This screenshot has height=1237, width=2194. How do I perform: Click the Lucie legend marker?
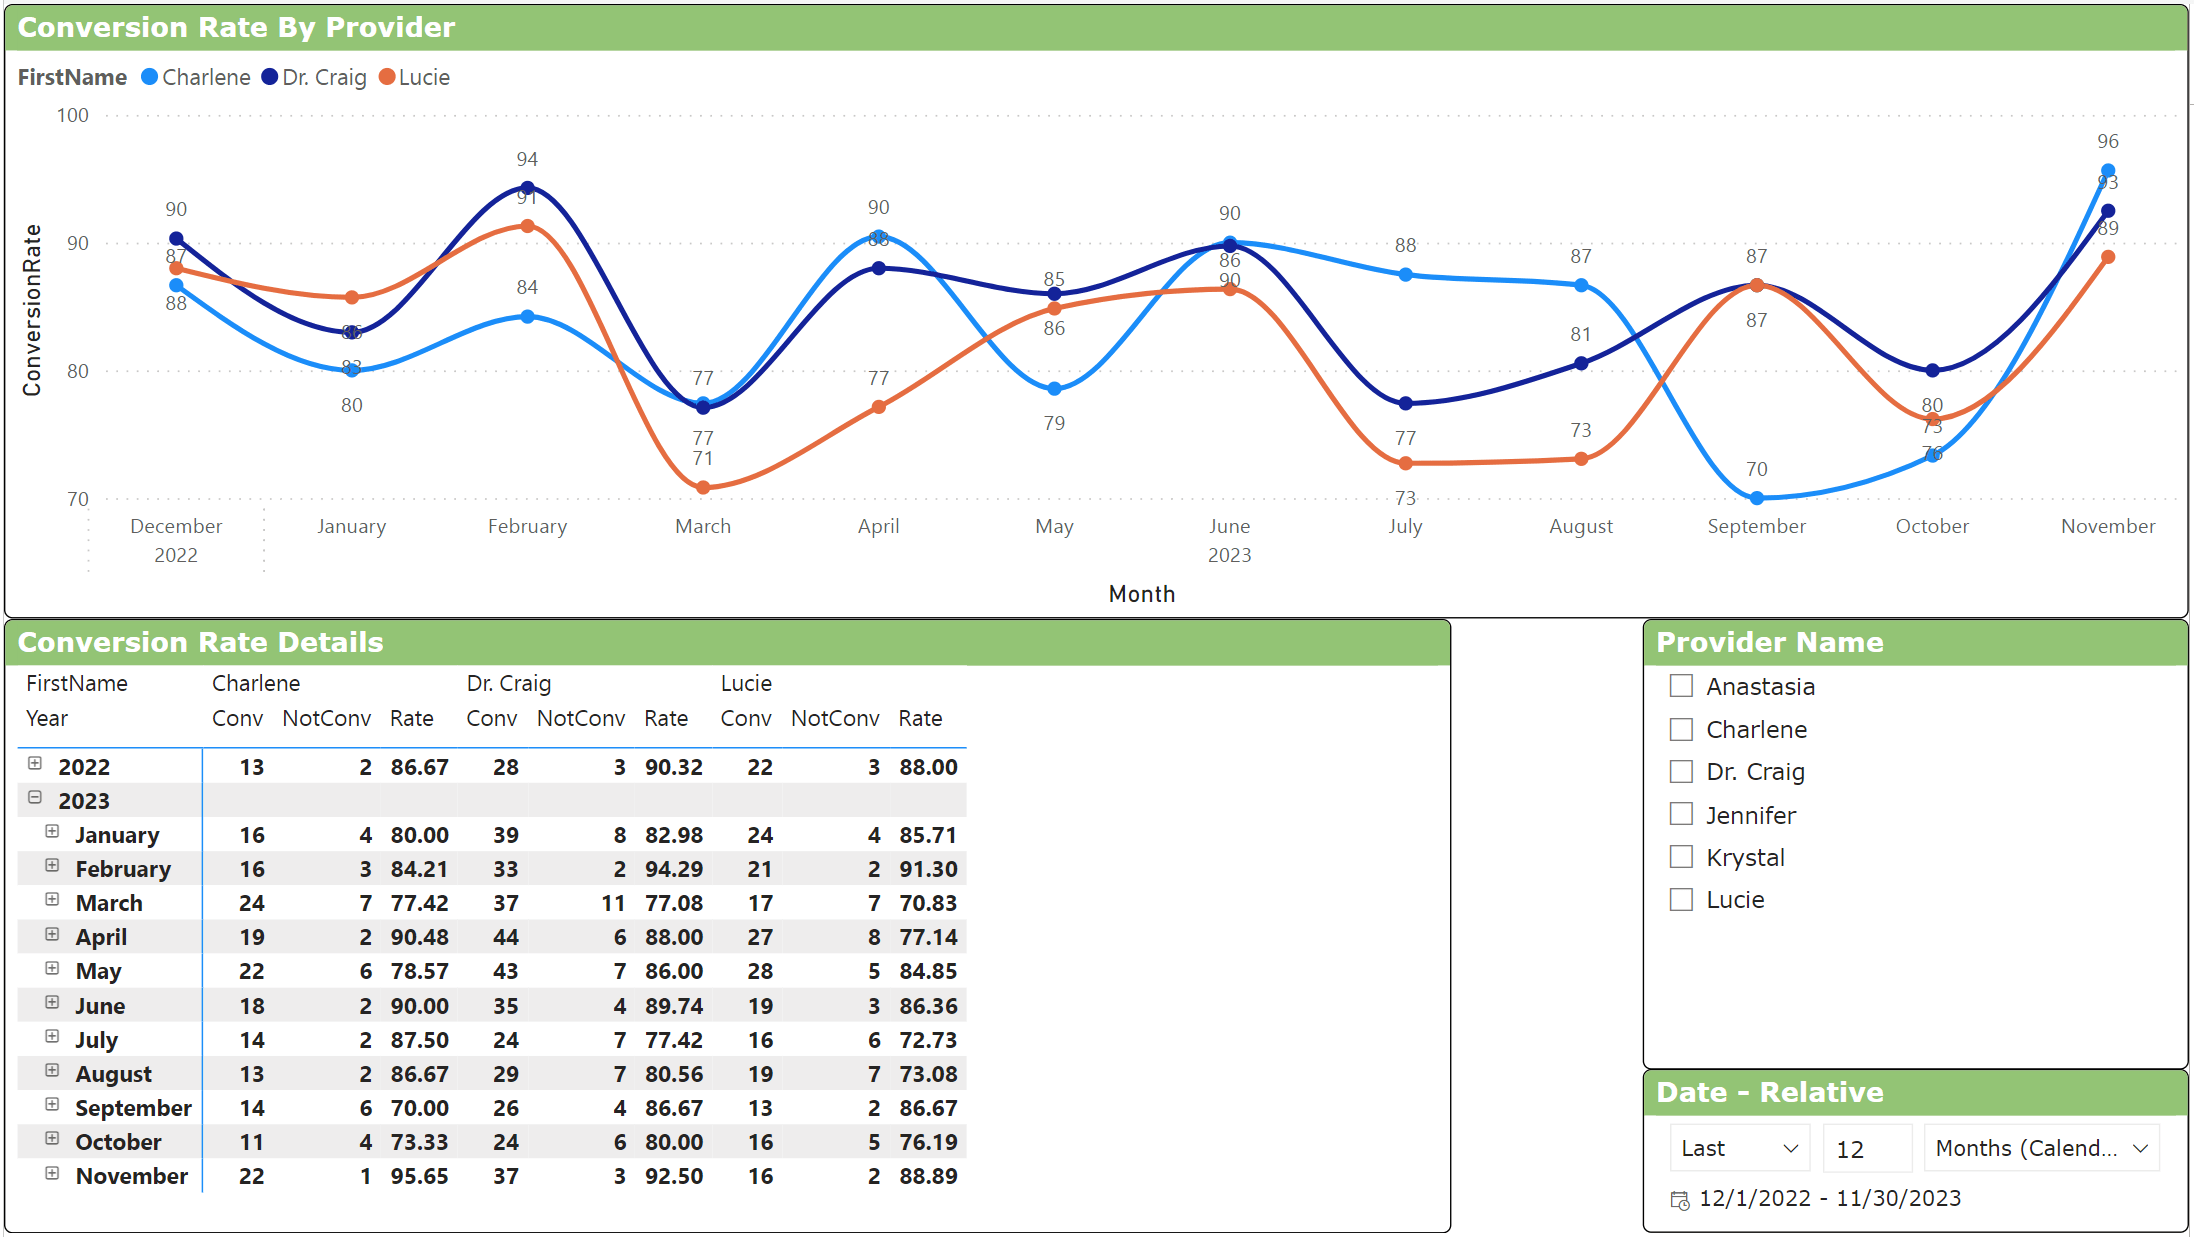(x=387, y=77)
